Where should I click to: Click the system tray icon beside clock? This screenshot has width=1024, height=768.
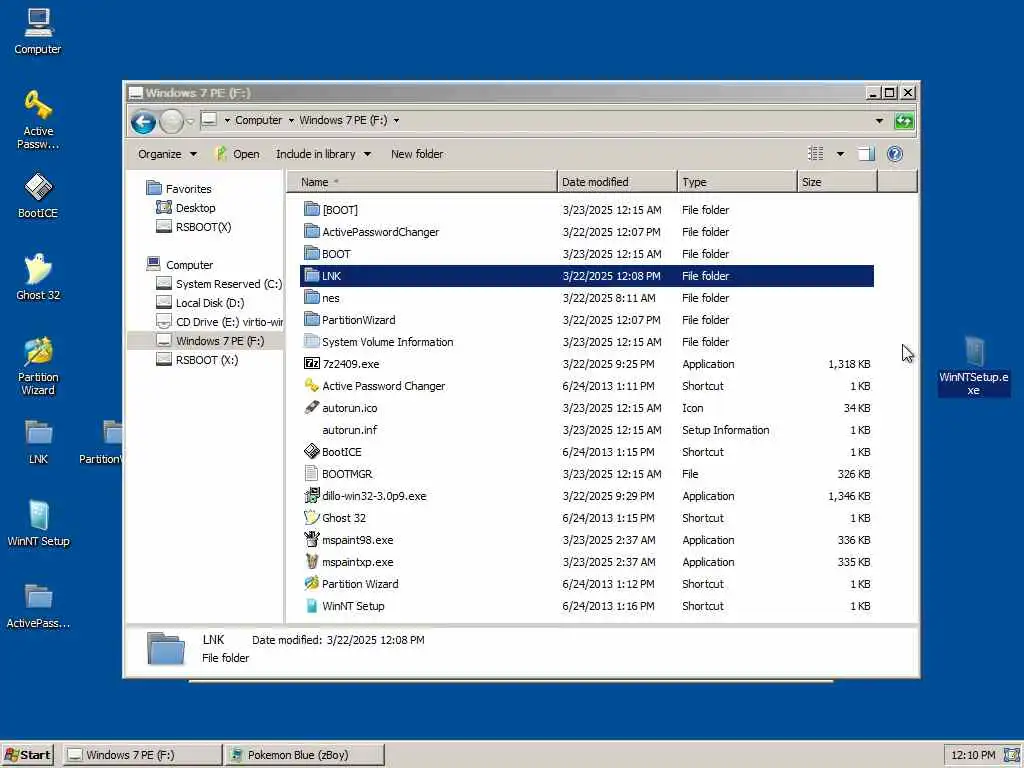tap(1012, 755)
